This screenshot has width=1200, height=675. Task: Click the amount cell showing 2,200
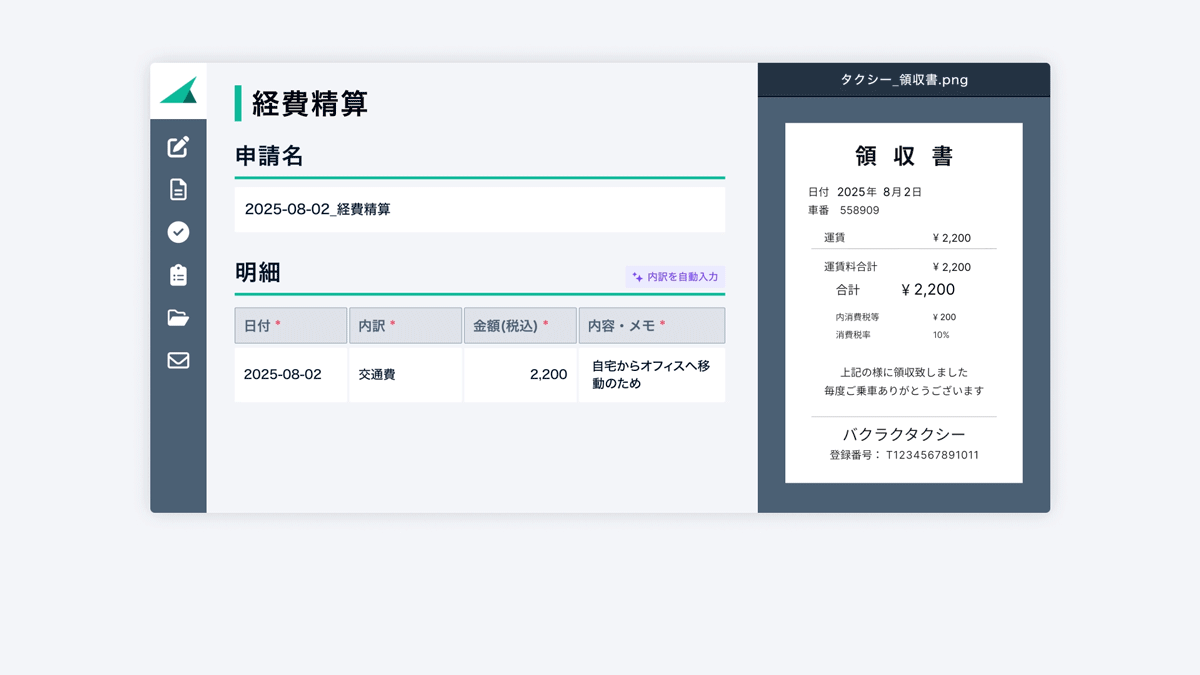(520, 375)
